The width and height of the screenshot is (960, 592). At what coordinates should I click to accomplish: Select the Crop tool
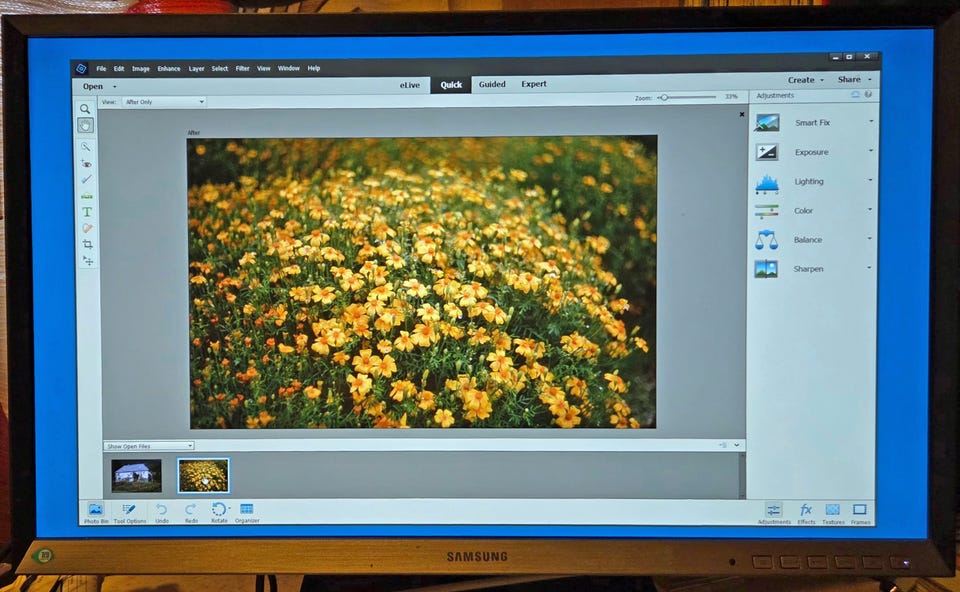(x=88, y=244)
